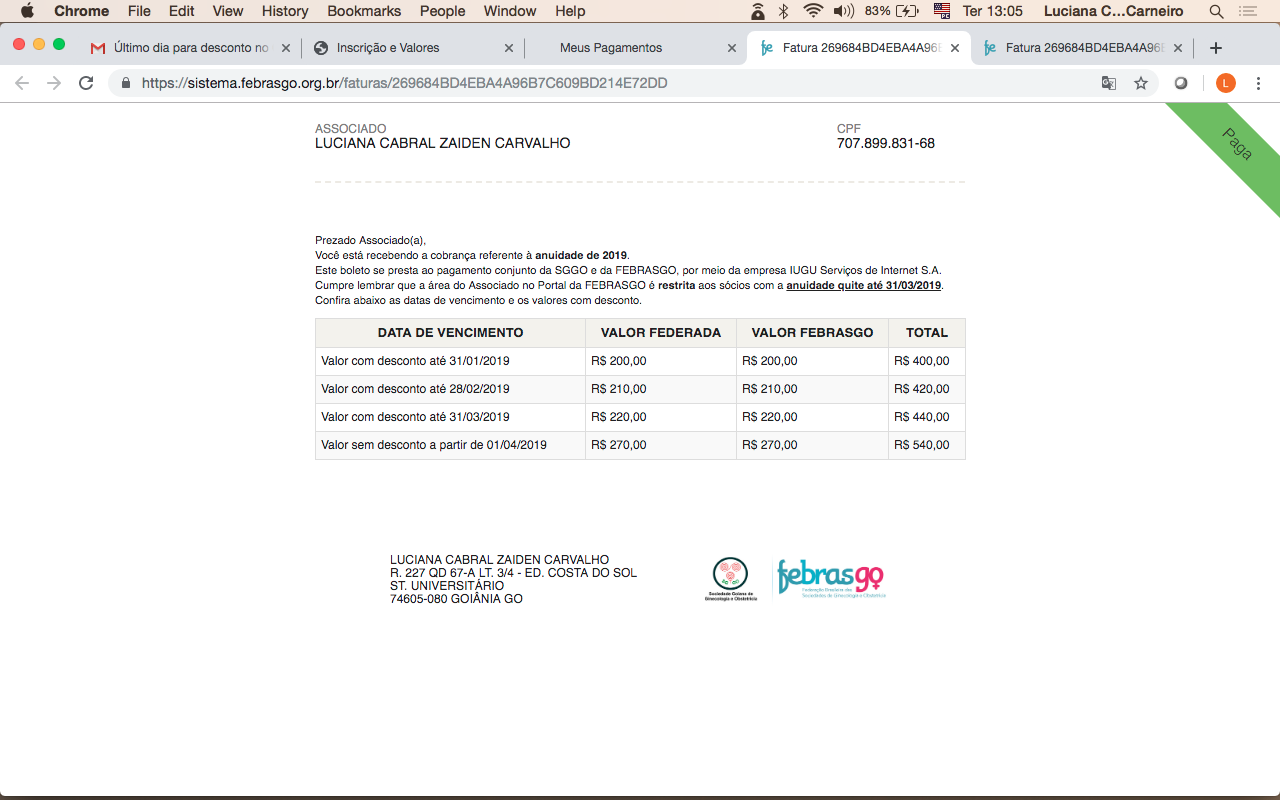Open Chrome's three-dot menu
1280x800 pixels.
(x=1258, y=83)
